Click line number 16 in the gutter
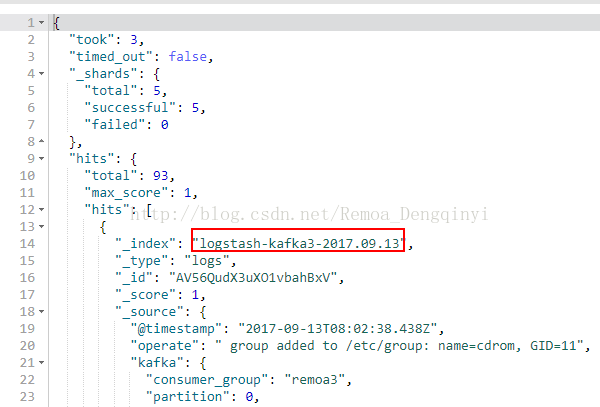The width and height of the screenshot is (600, 407). (27, 277)
